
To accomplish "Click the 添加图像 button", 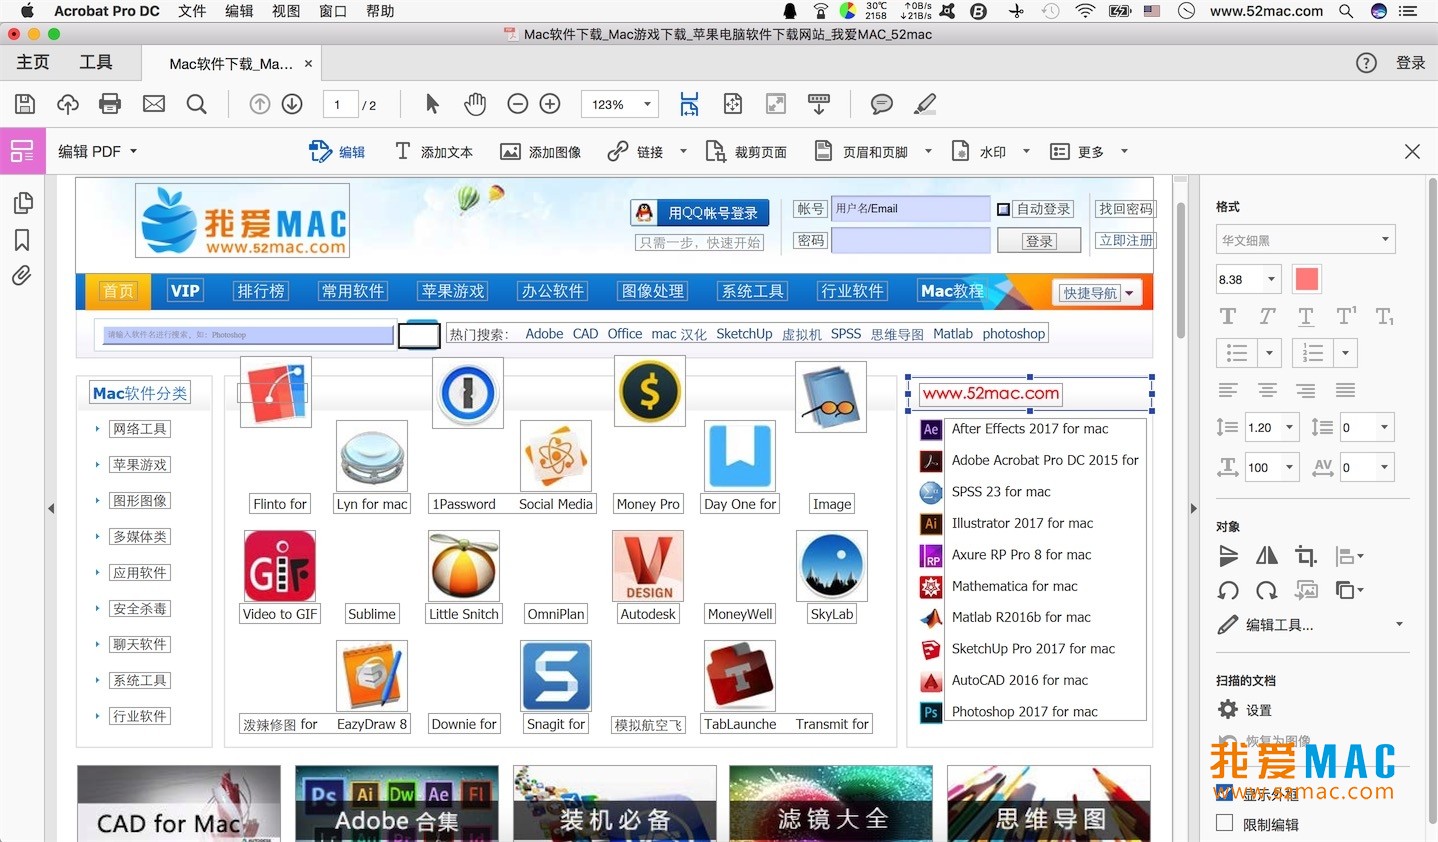I will (x=541, y=152).
